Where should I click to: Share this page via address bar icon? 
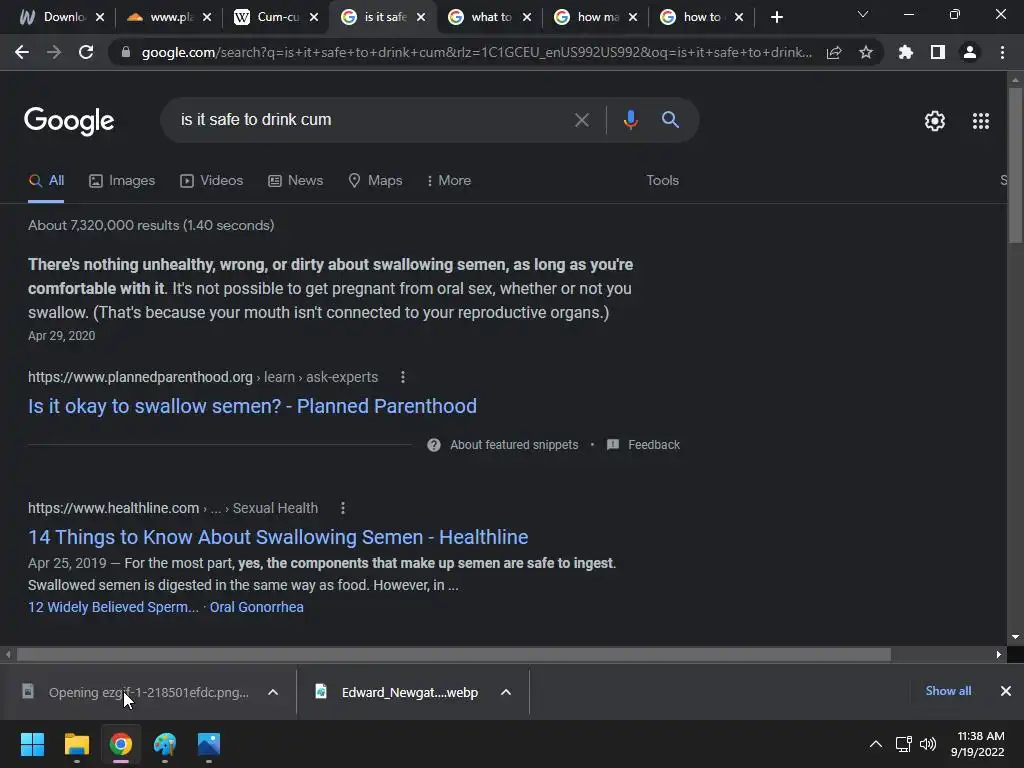[834, 52]
